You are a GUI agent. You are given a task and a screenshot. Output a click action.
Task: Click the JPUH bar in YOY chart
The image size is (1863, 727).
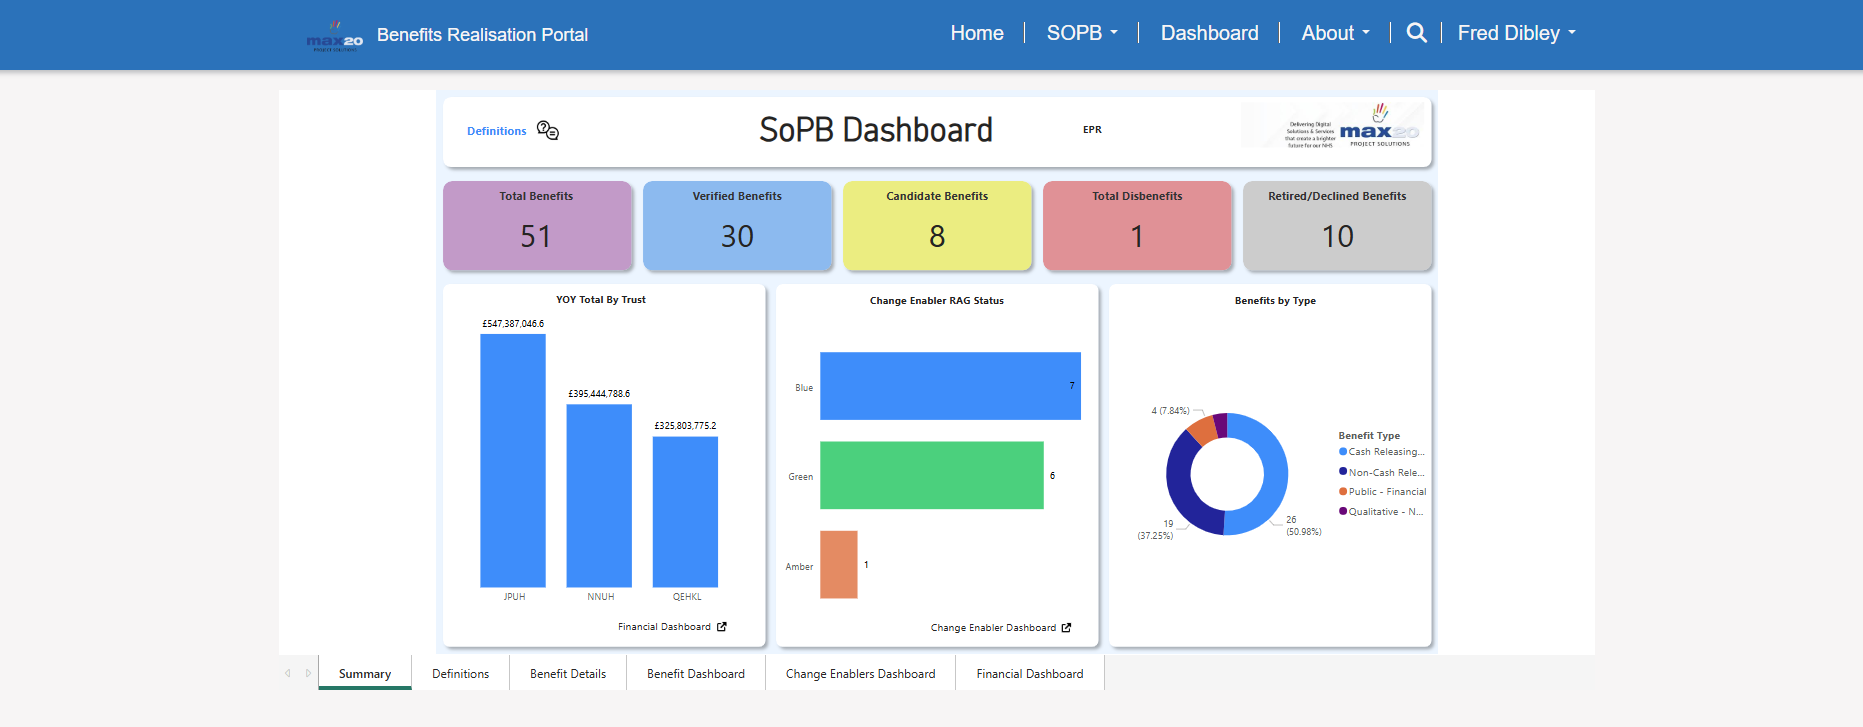[513, 460]
